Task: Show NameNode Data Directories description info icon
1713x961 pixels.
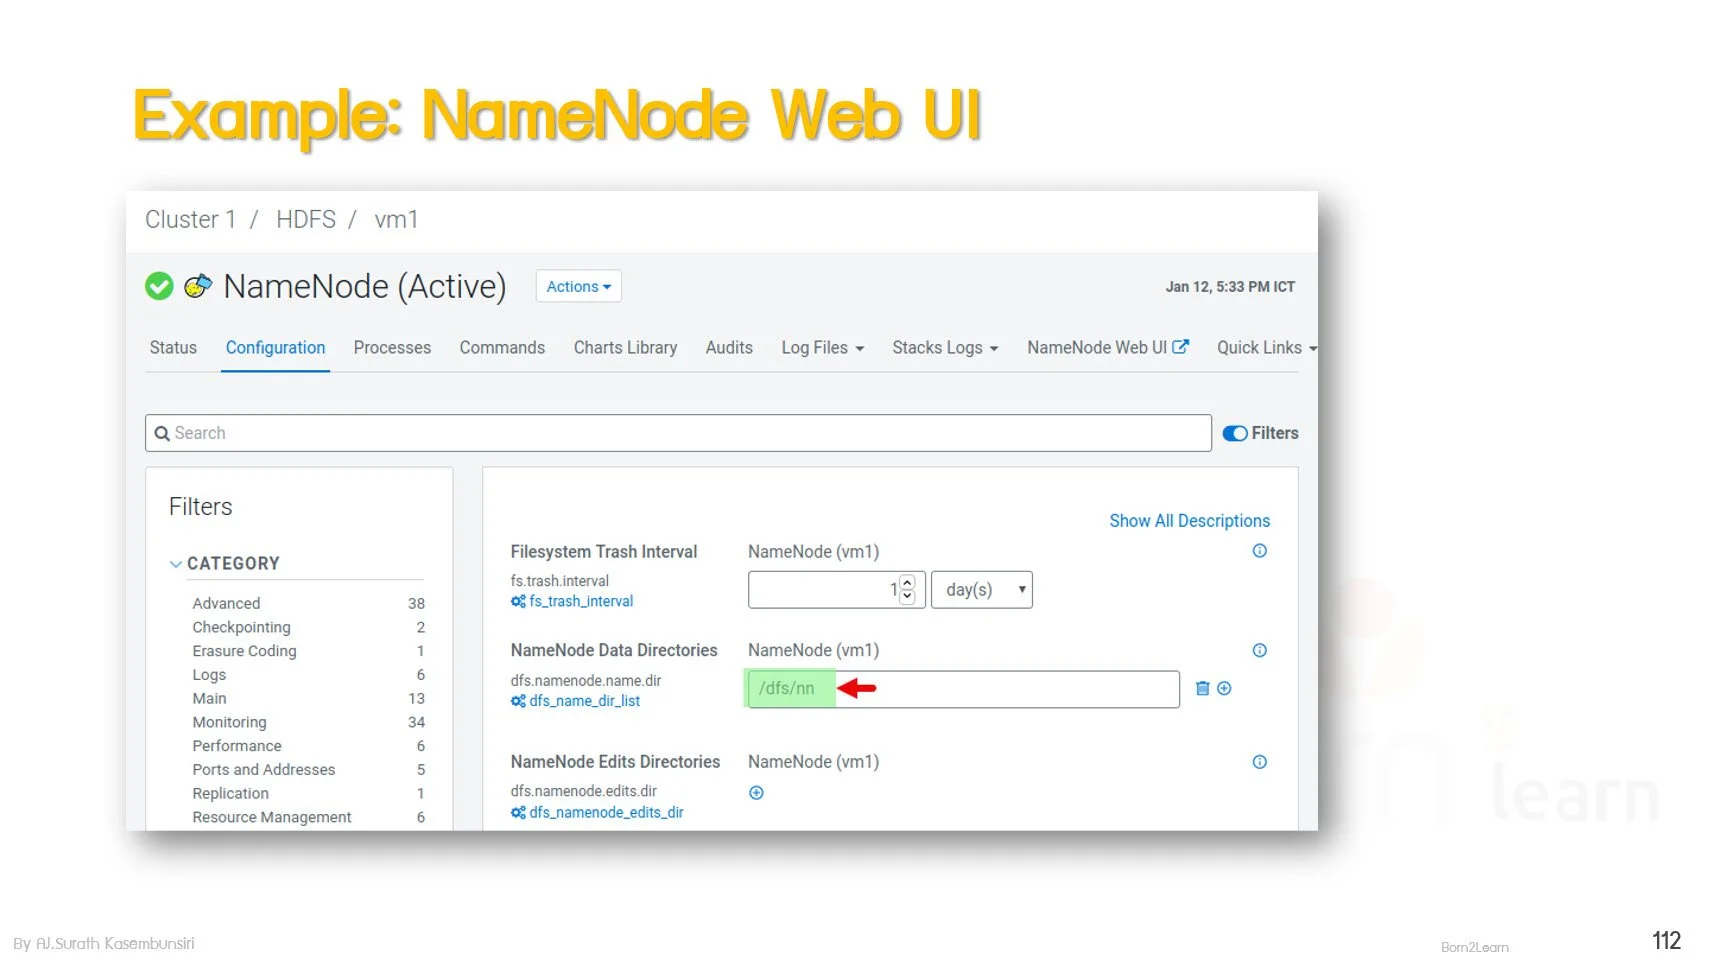Action: 1260,650
